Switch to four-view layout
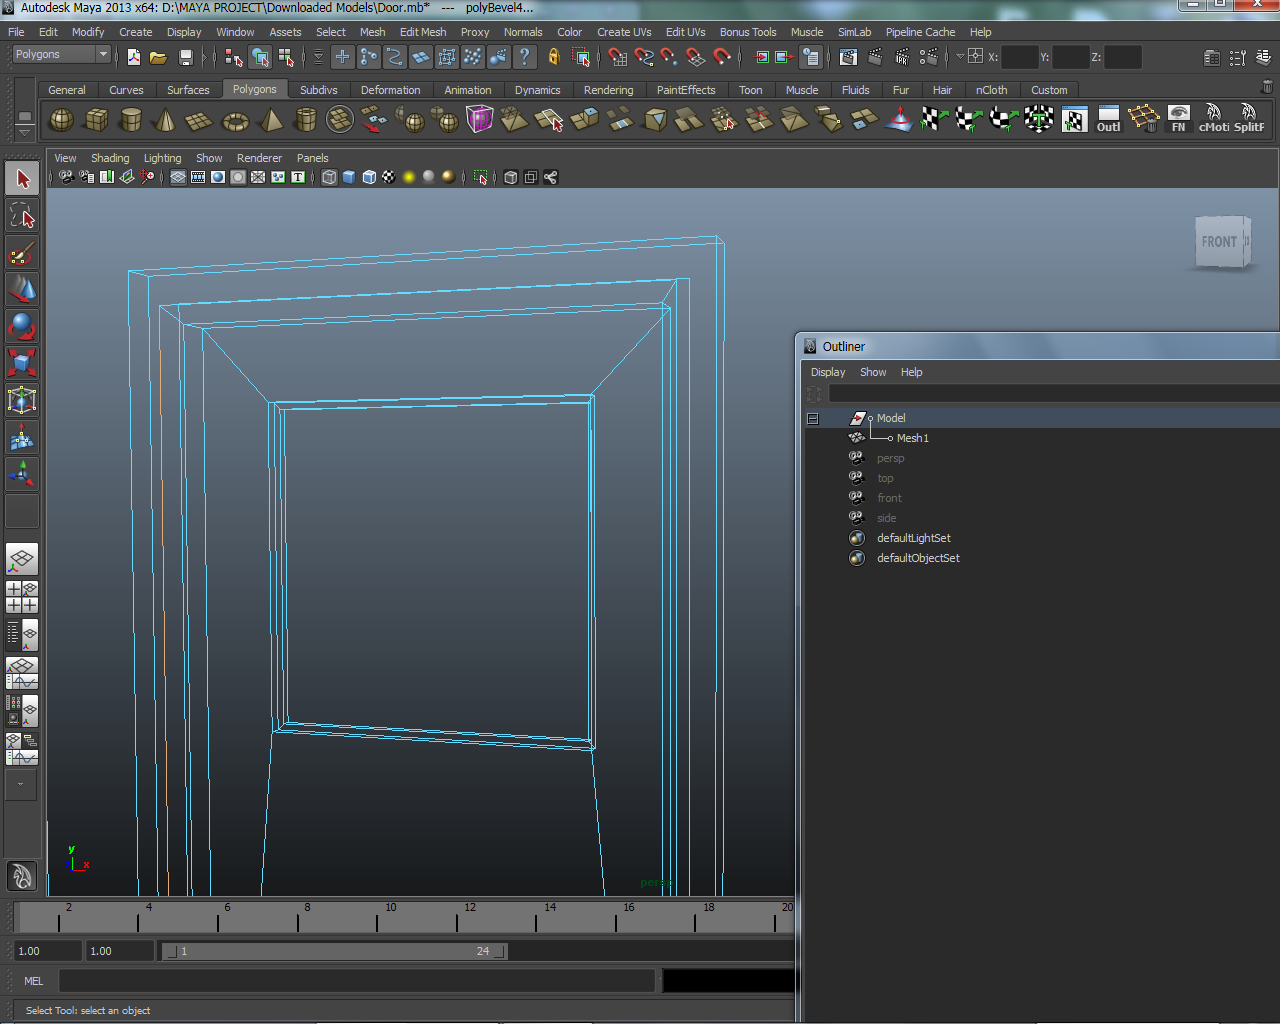The height and width of the screenshot is (1024, 1280). [22, 596]
